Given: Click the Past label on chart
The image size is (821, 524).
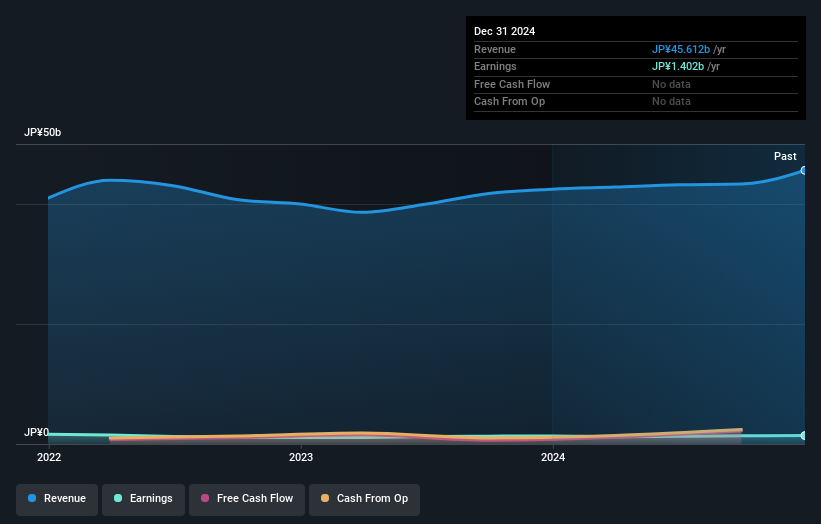Looking at the screenshot, I should [785, 157].
